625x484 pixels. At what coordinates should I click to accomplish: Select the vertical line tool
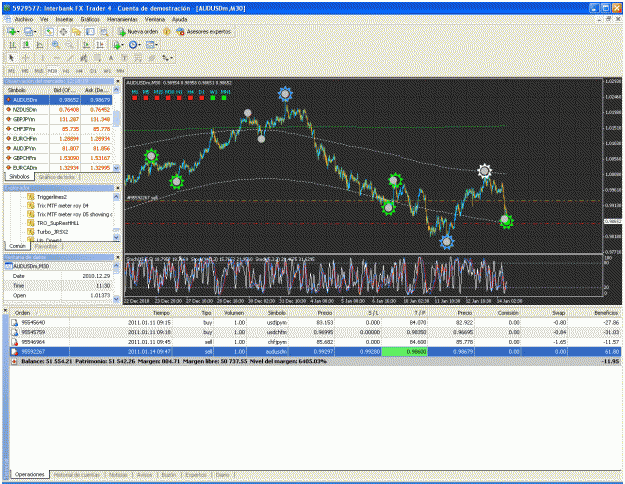tap(42, 58)
